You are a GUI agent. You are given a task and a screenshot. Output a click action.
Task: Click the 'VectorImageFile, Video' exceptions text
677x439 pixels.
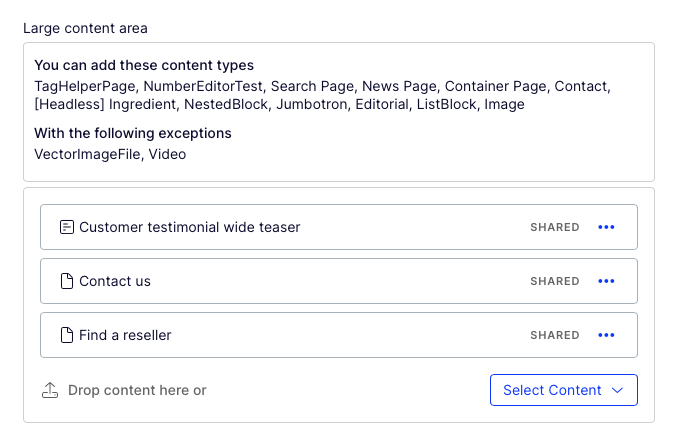[x=110, y=154]
